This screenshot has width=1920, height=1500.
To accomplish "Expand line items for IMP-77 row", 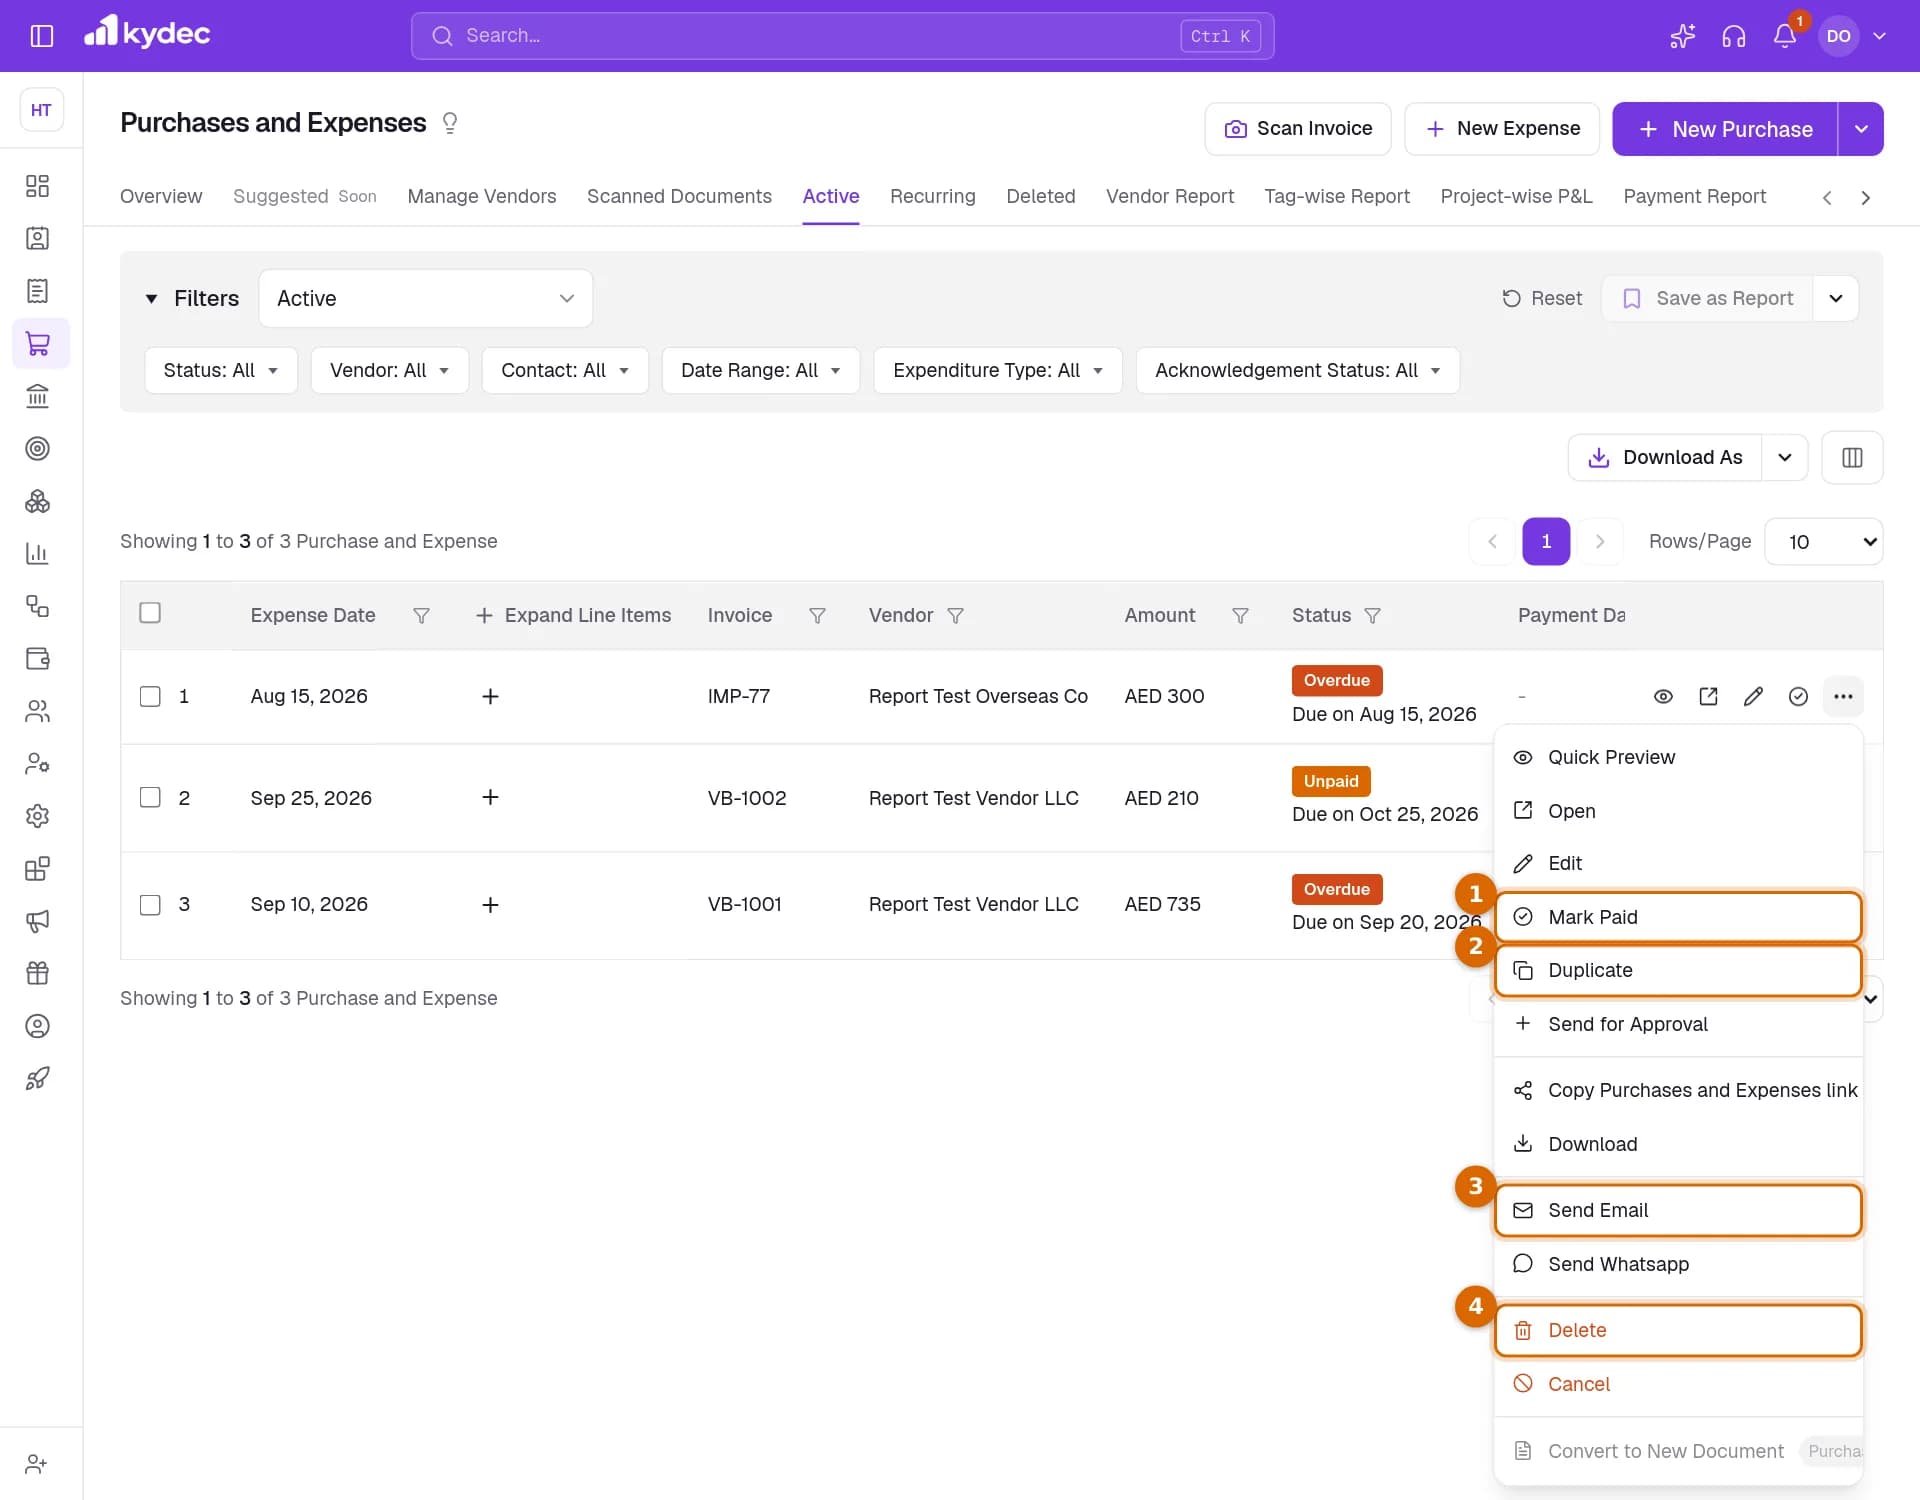I will pyautogui.click(x=490, y=696).
